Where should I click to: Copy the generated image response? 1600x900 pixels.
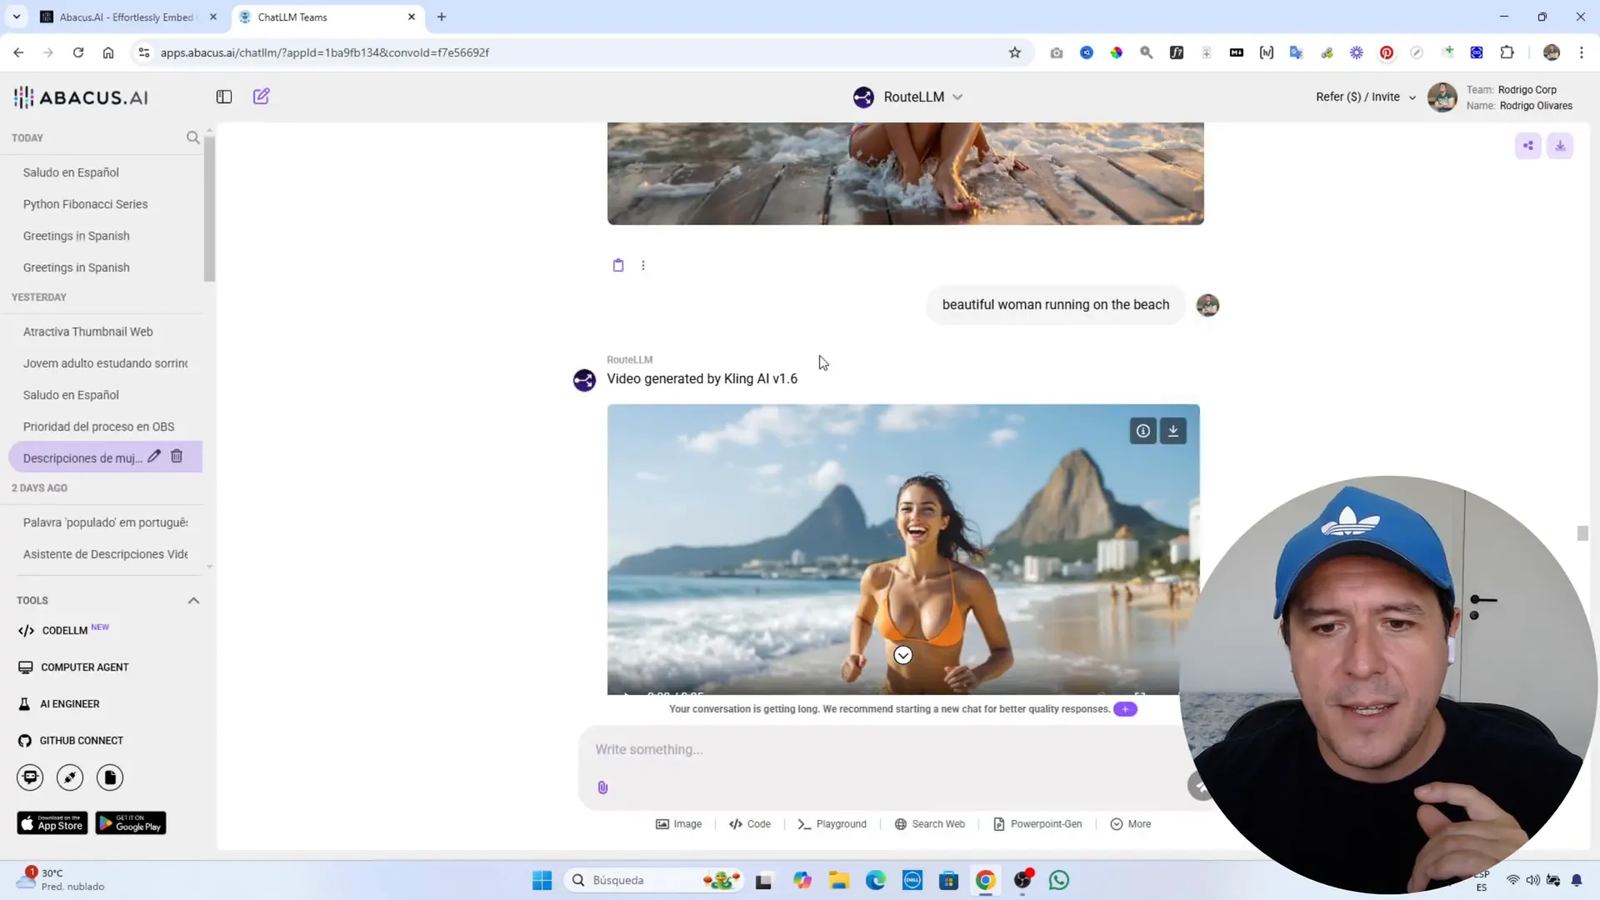[618, 264]
